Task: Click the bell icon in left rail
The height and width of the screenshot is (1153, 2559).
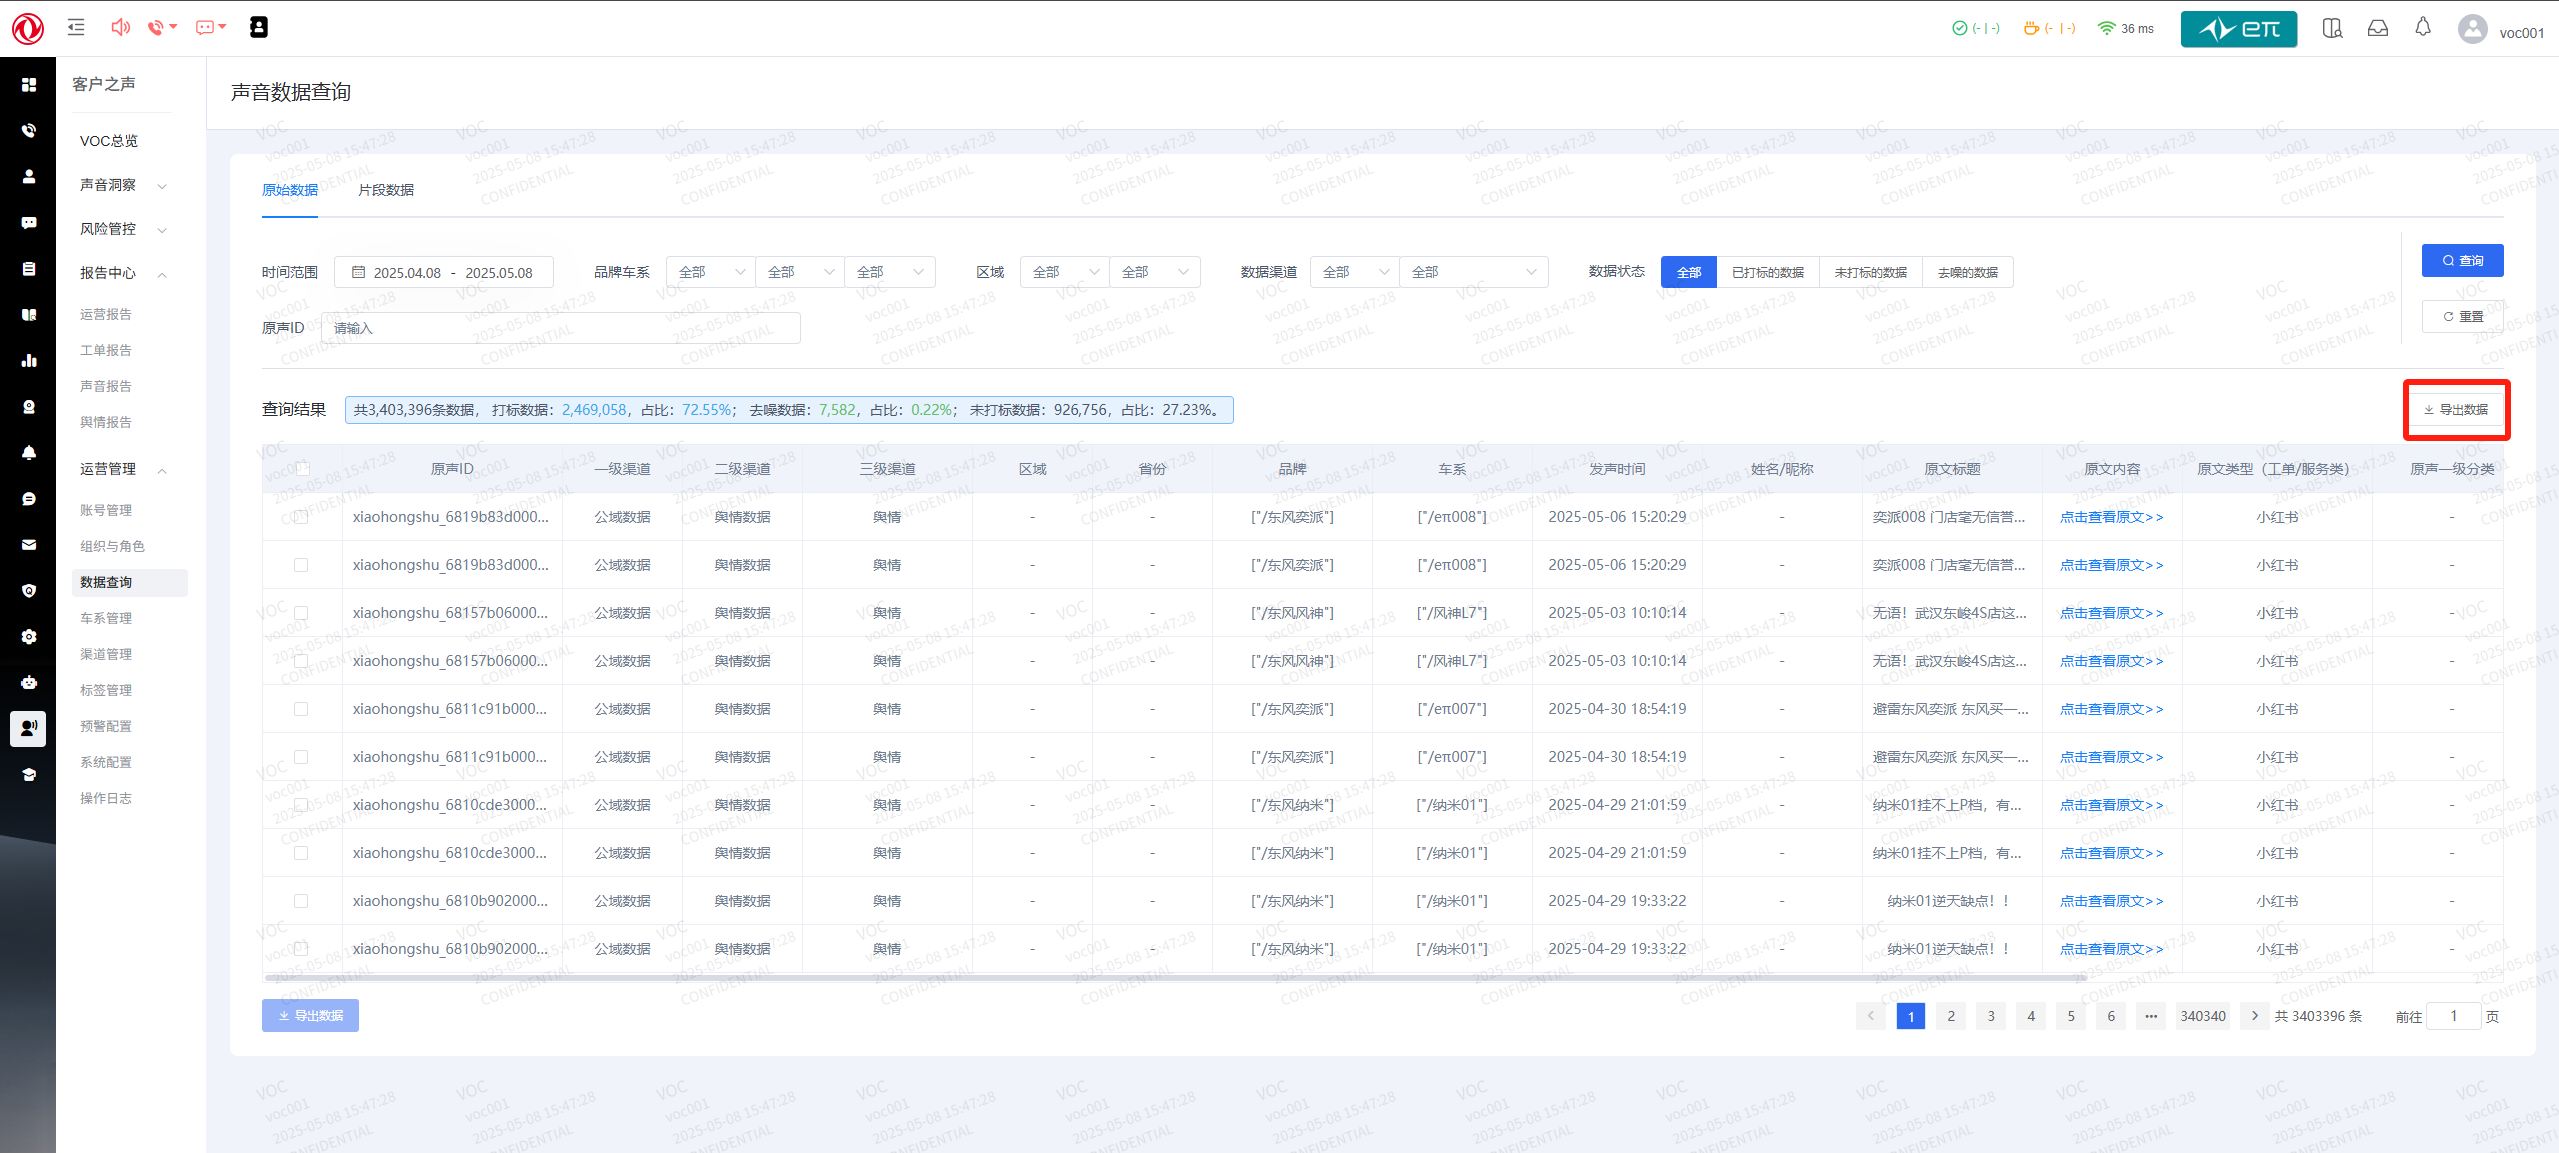Action: [29, 452]
